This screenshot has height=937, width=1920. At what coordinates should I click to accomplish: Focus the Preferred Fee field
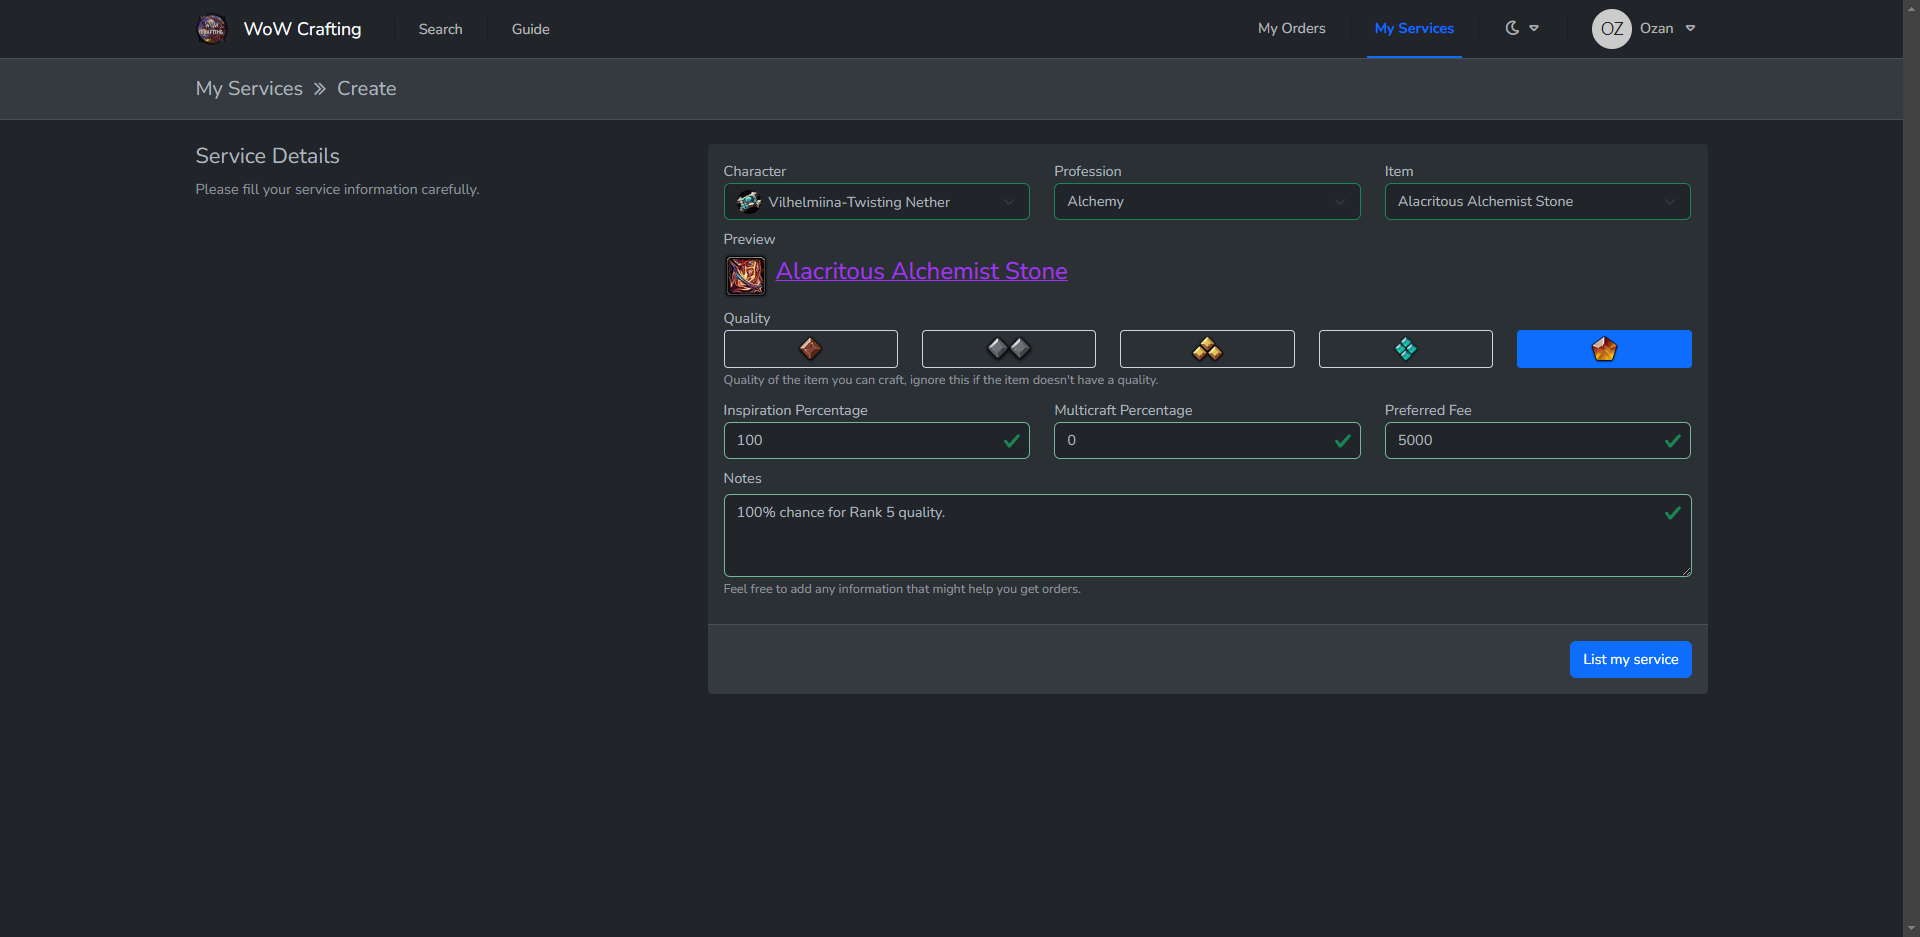(x=1537, y=440)
